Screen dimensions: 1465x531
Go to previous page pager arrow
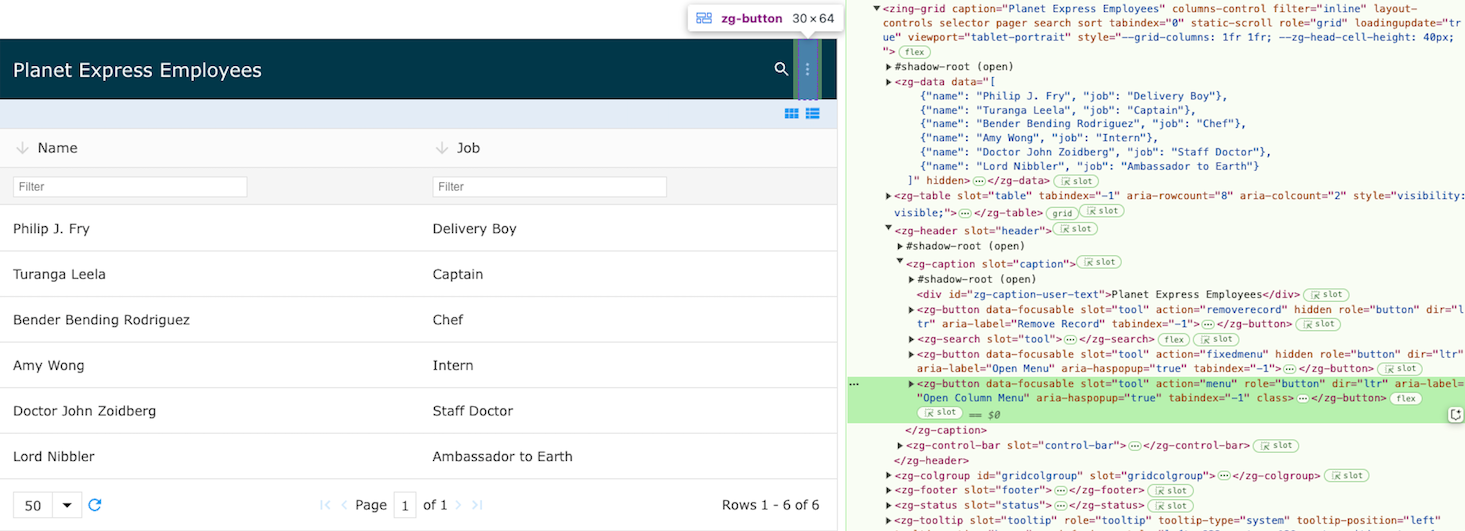click(x=345, y=505)
